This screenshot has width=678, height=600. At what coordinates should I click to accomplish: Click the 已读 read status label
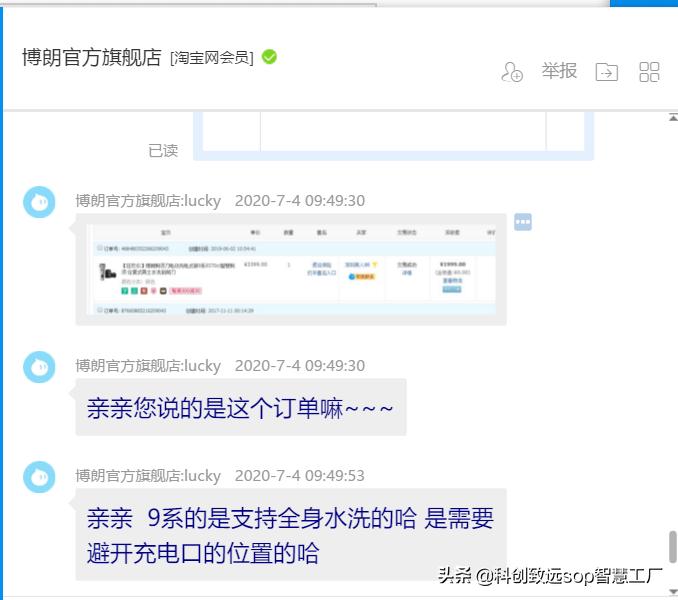[x=163, y=150]
